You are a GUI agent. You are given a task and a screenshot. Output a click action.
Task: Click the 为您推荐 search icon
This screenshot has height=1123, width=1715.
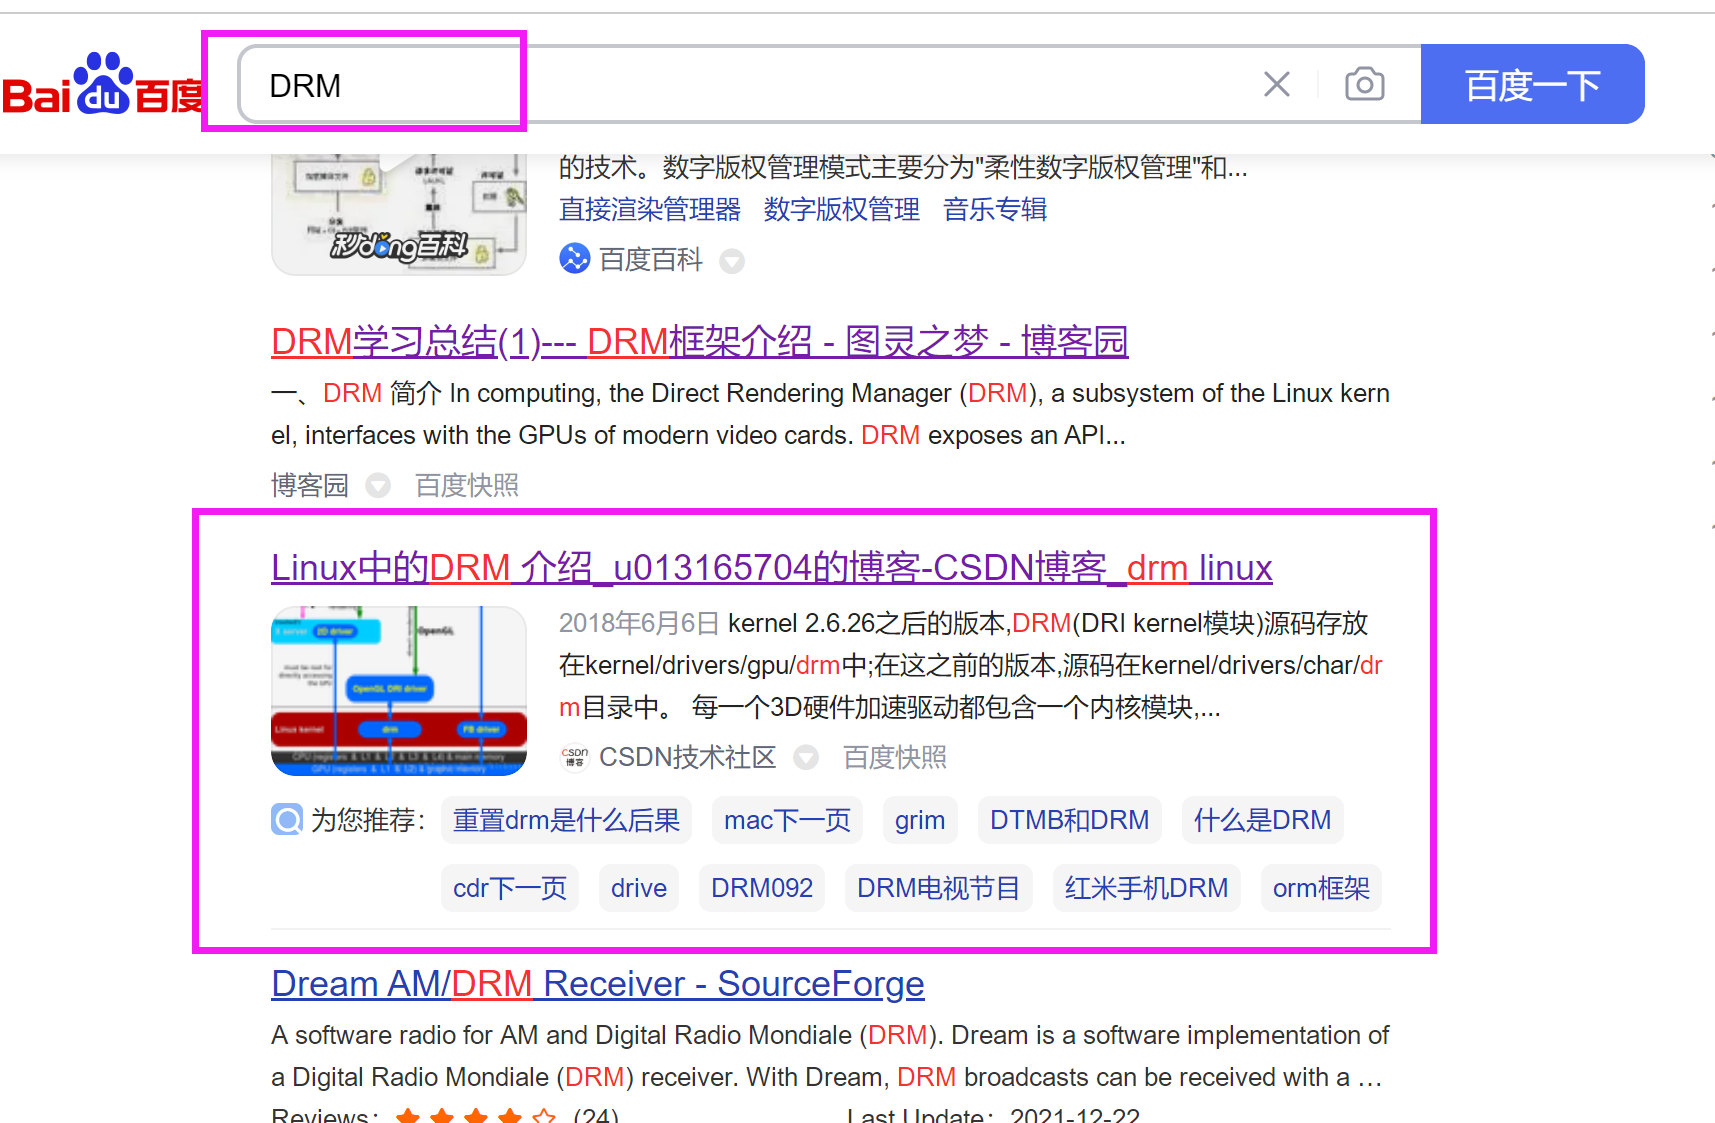click(x=287, y=820)
